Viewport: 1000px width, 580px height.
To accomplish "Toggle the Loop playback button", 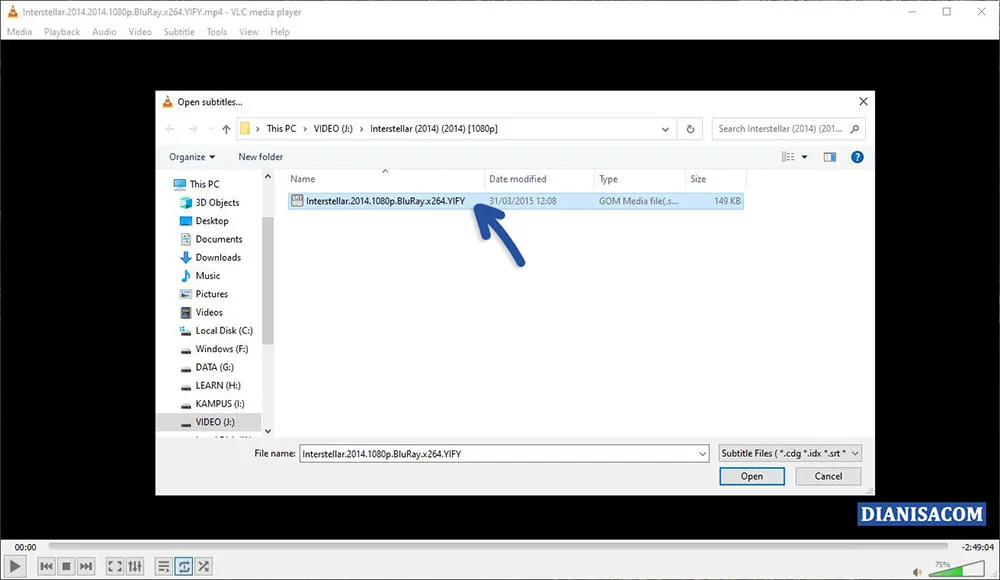I will point(184,565).
